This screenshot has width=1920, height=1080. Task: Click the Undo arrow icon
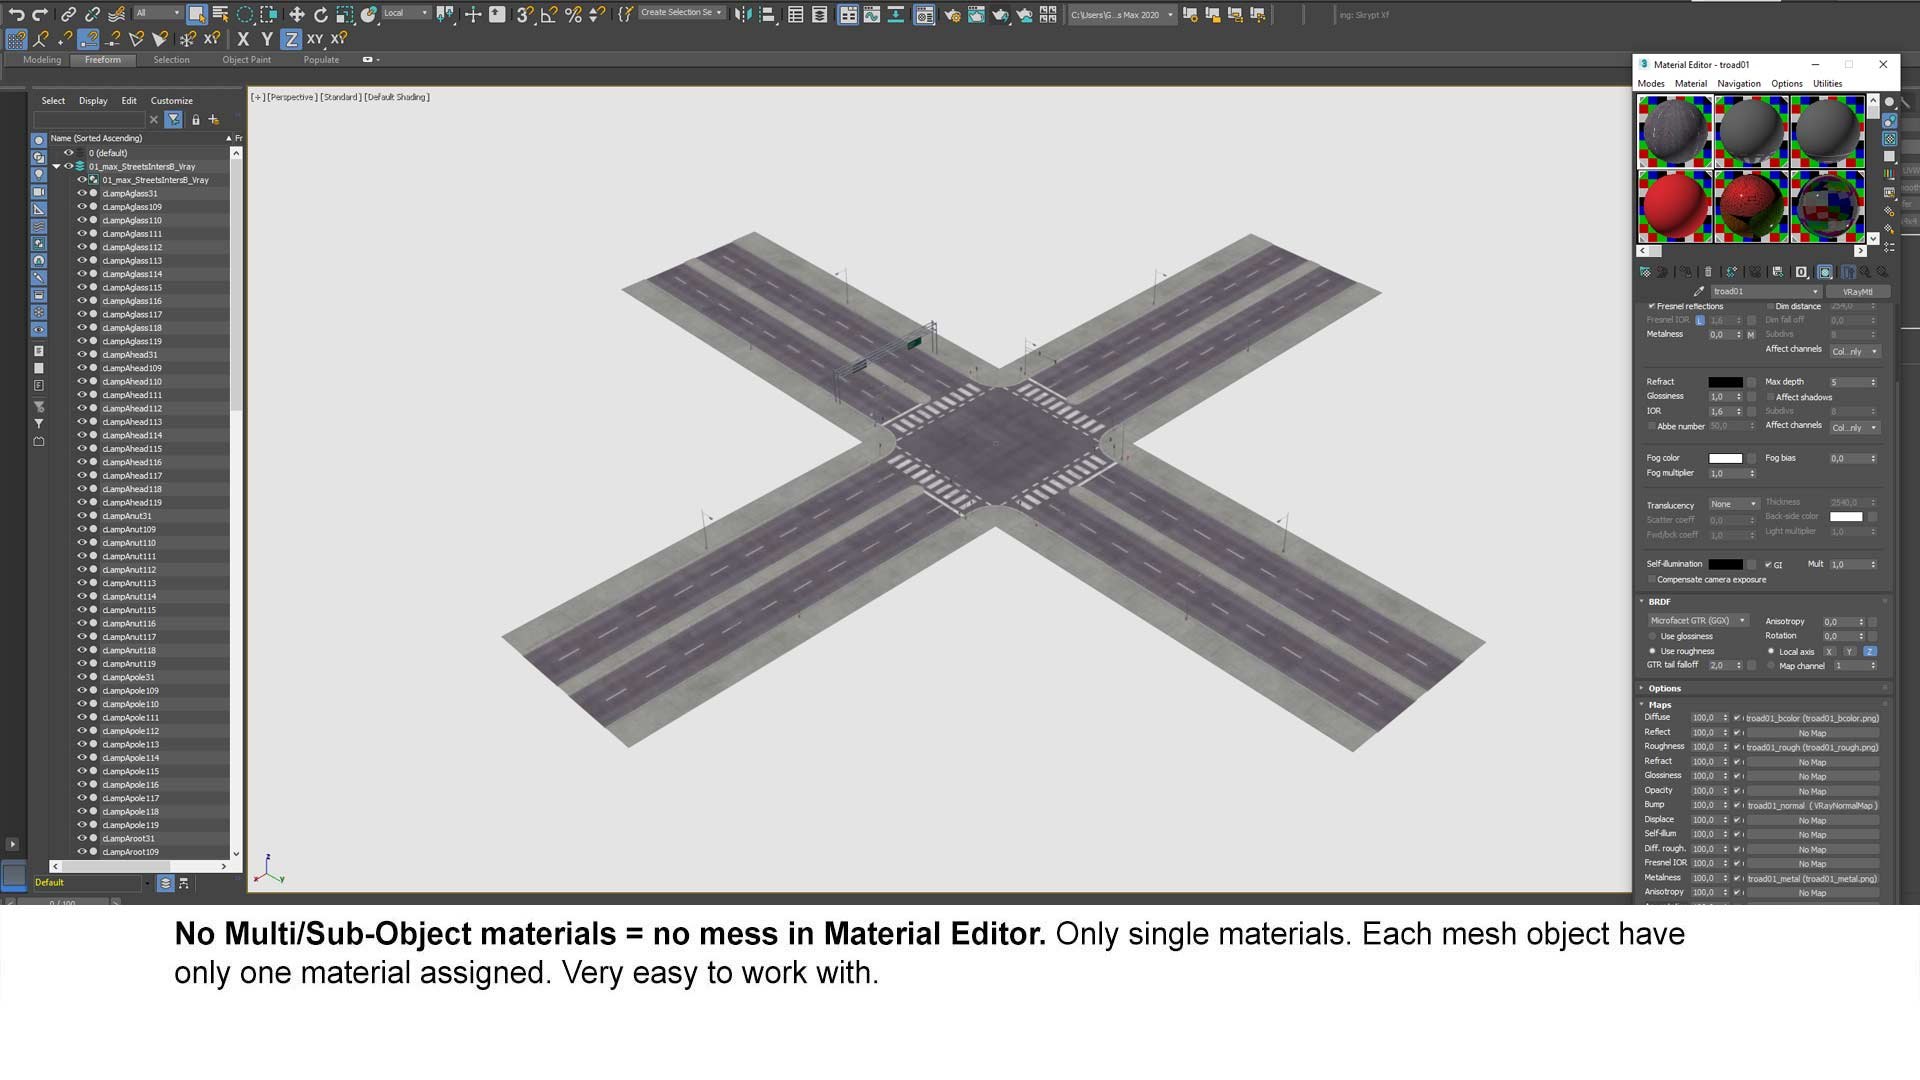(x=16, y=14)
